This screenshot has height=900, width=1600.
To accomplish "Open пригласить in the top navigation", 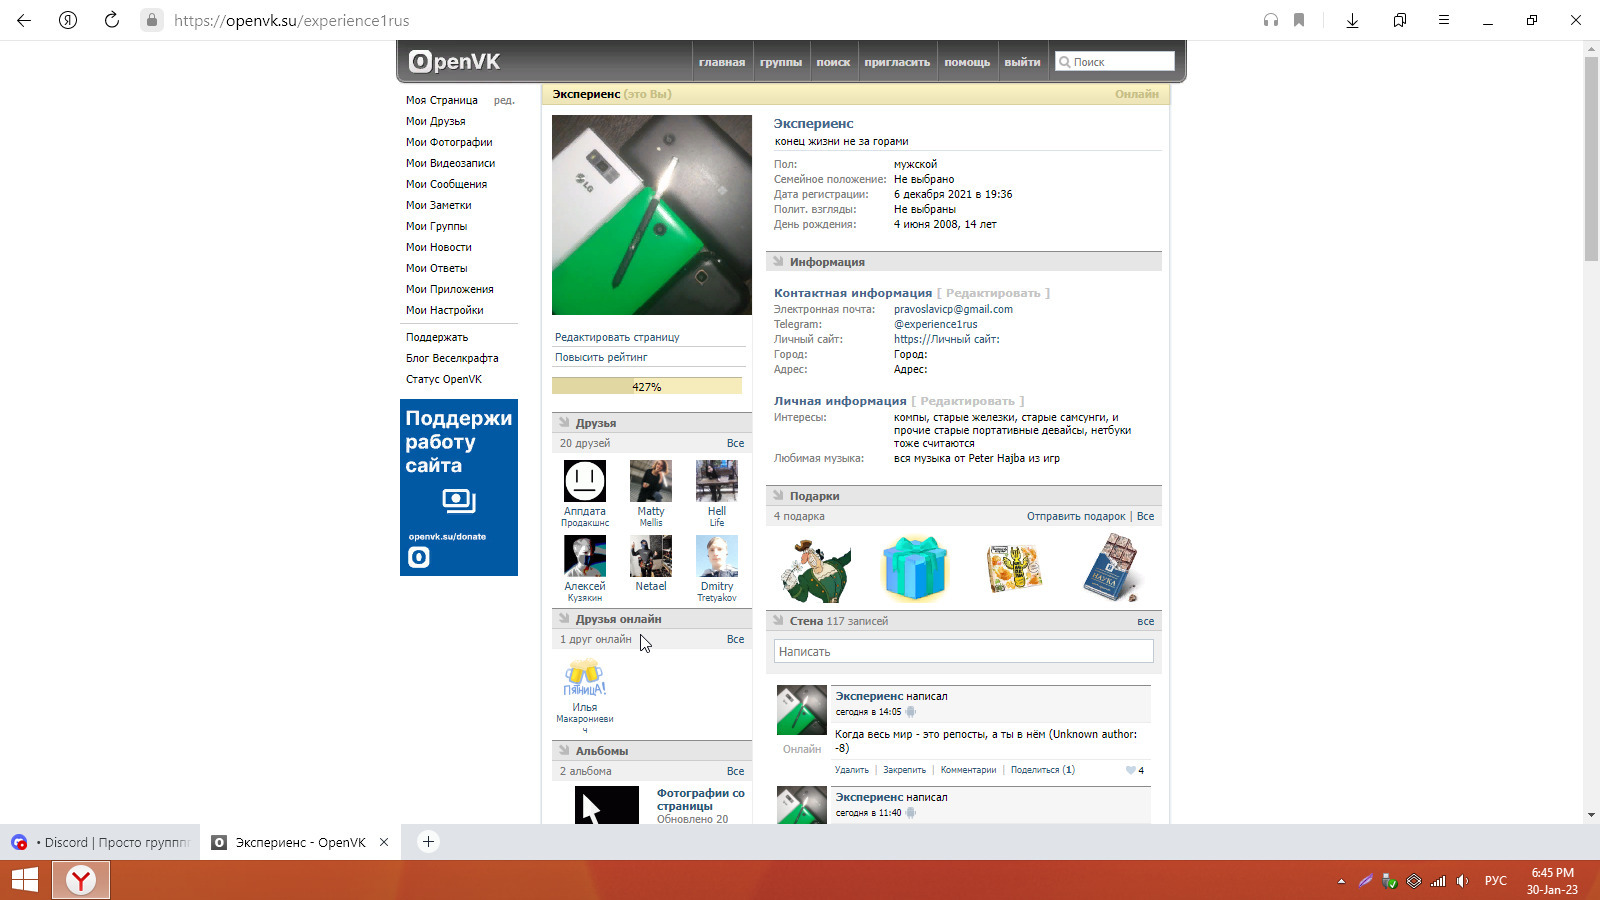I will [x=897, y=62].
